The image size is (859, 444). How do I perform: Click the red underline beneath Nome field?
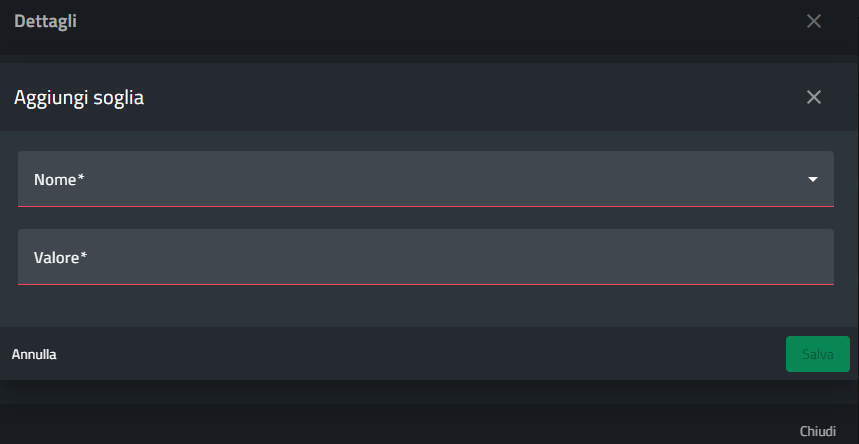[425, 206]
